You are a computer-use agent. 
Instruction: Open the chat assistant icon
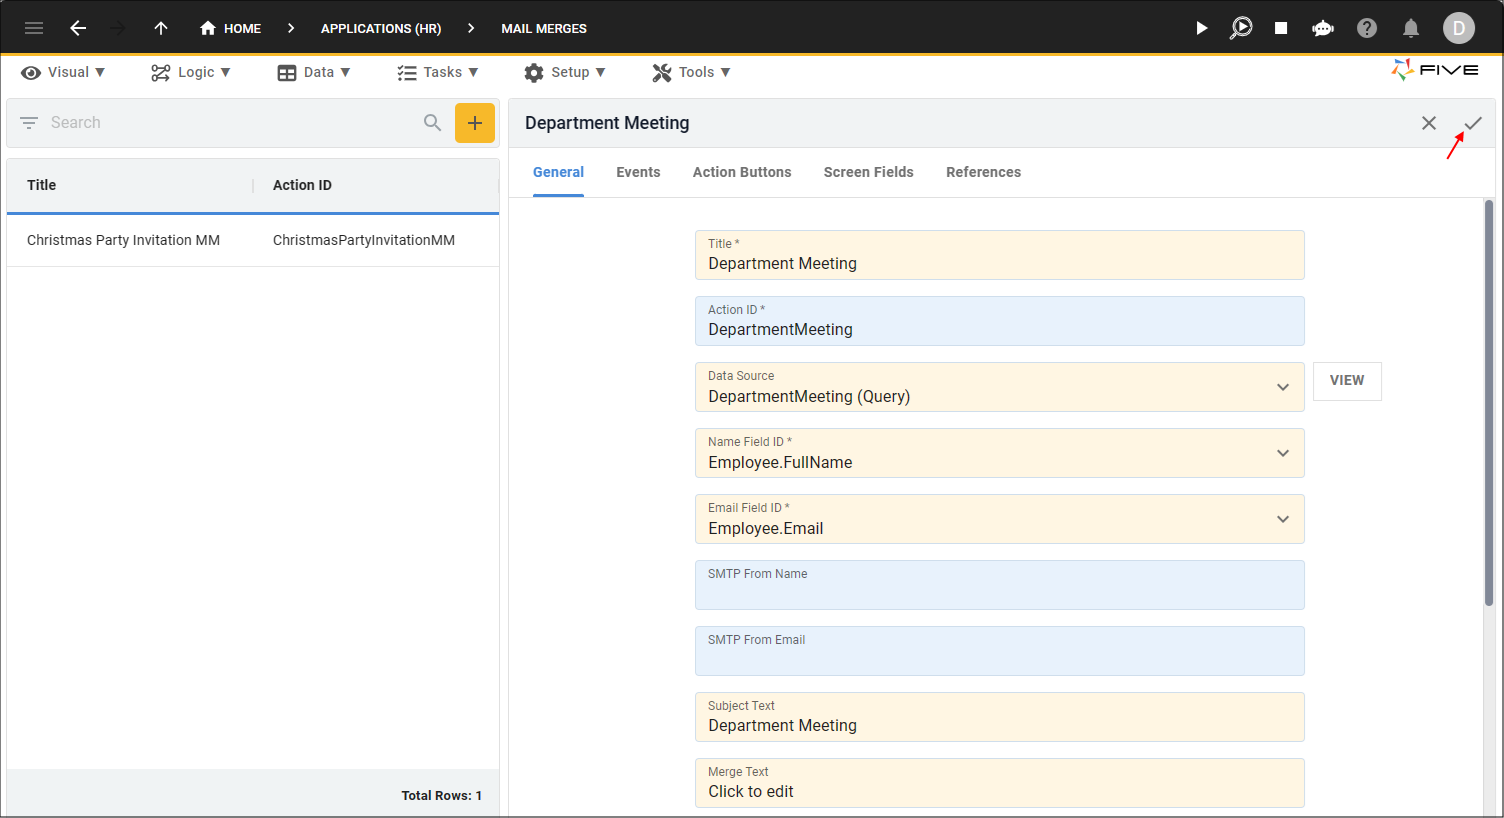(x=1323, y=28)
